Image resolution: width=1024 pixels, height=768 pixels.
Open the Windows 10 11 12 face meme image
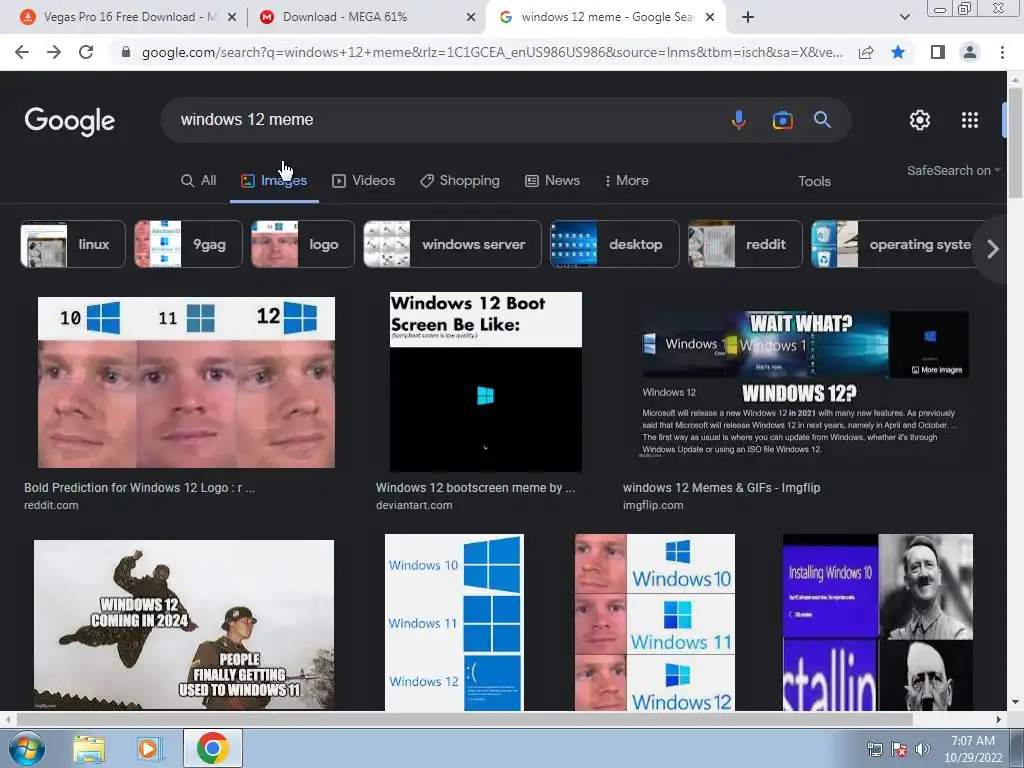click(186, 382)
